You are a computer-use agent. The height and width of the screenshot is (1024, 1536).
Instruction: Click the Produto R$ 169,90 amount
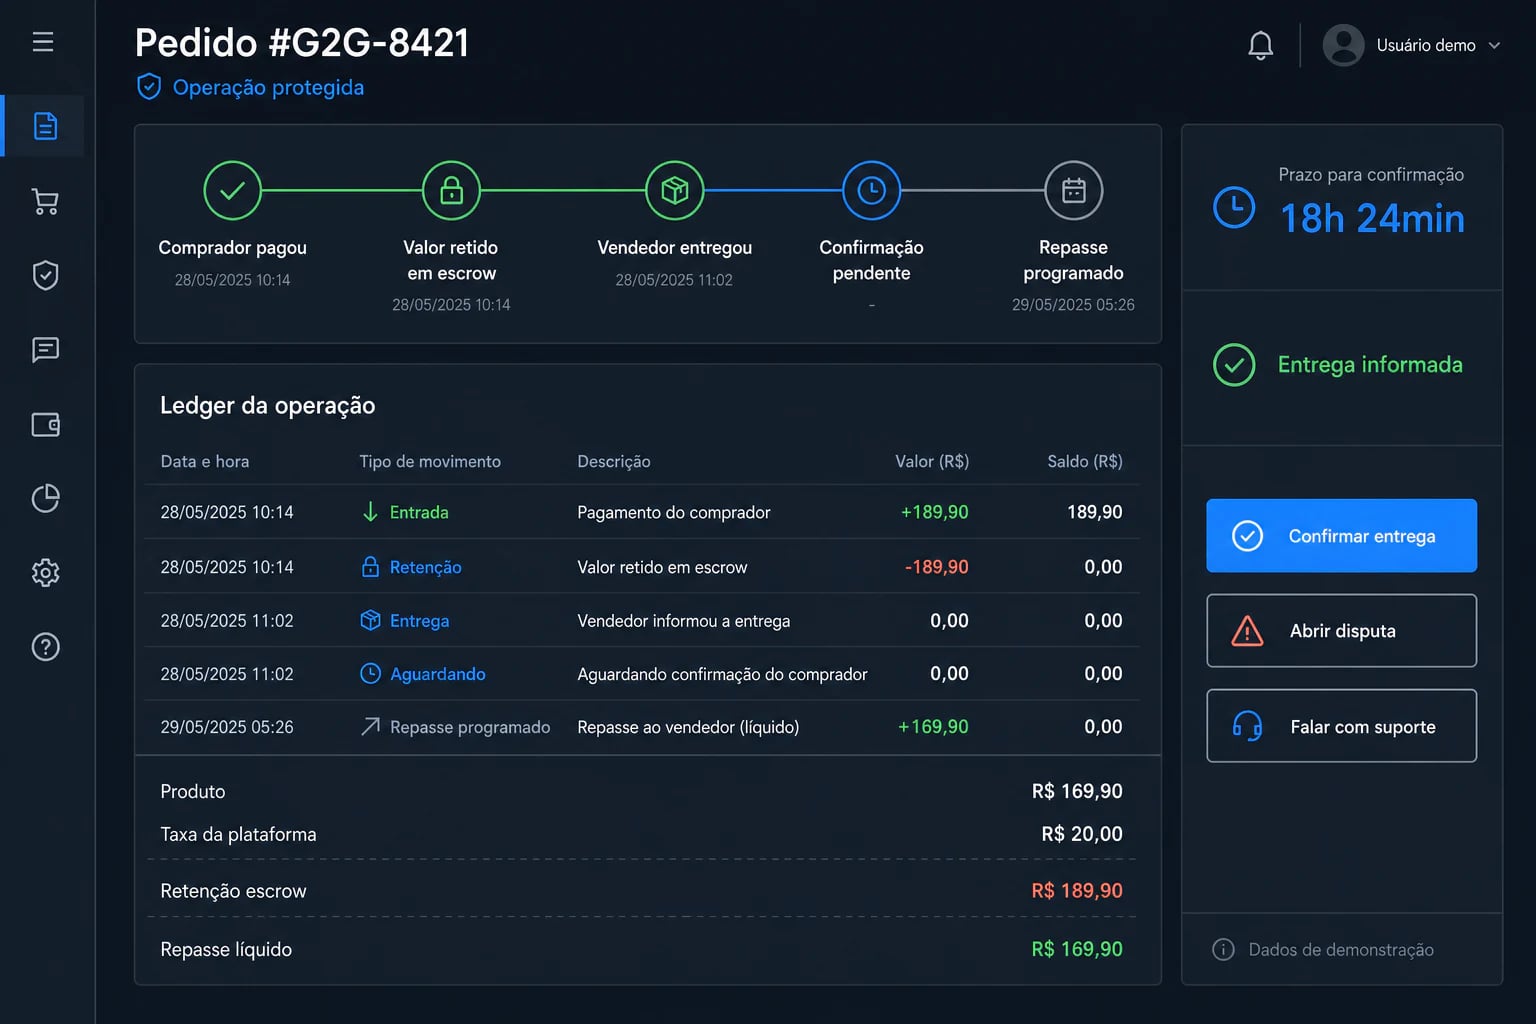click(x=1077, y=791)
